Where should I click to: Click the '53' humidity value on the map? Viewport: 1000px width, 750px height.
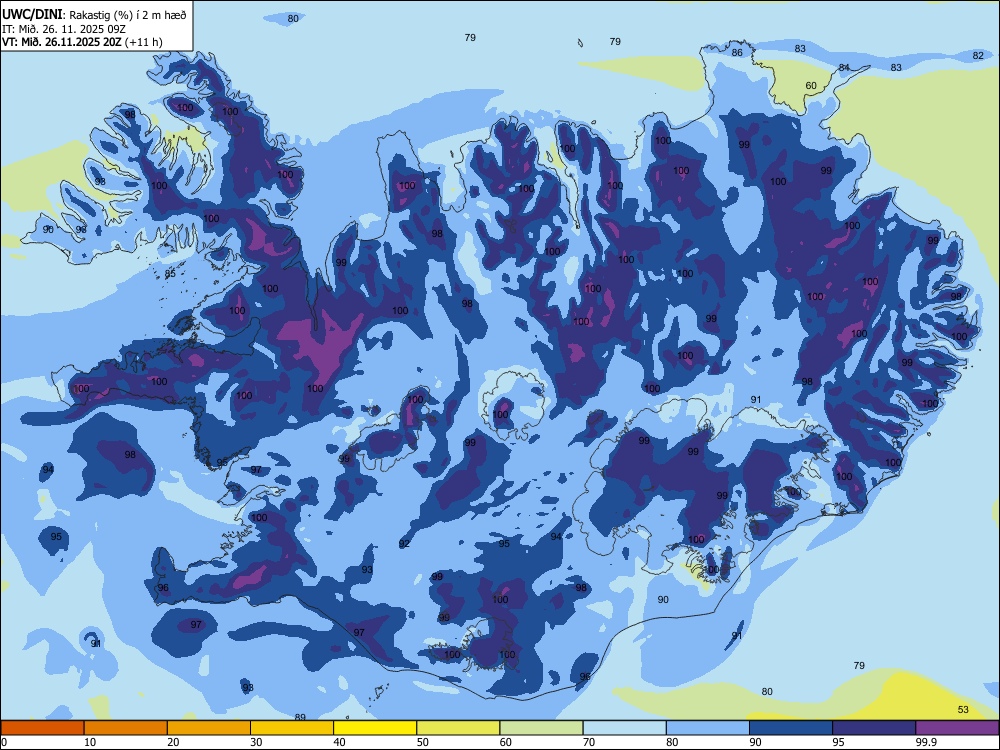pyautogui.click(x=963, y=710)
